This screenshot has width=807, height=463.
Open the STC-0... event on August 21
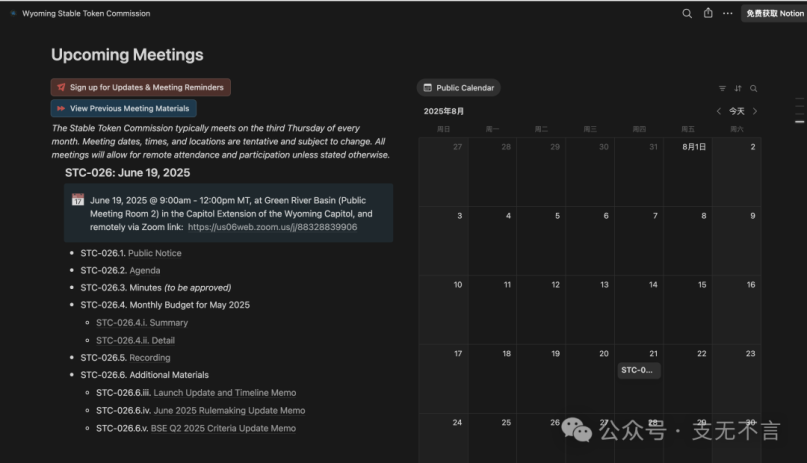[638, 370]
